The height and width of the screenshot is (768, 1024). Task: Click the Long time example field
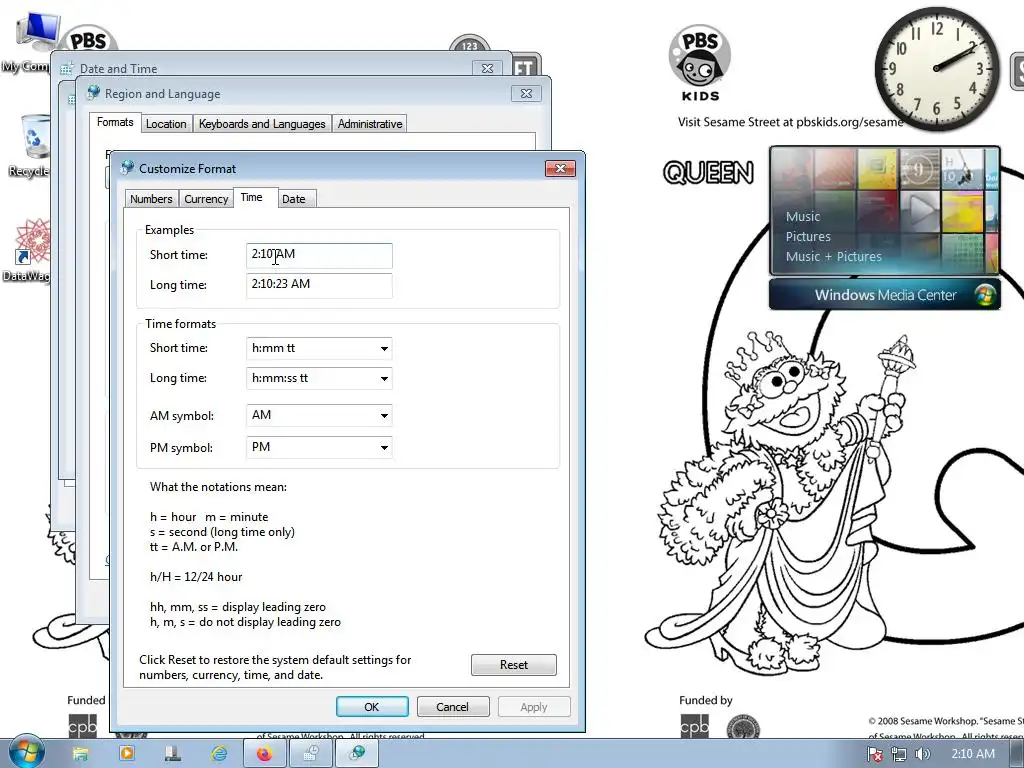pyautogui.click(x=319, y=285)
